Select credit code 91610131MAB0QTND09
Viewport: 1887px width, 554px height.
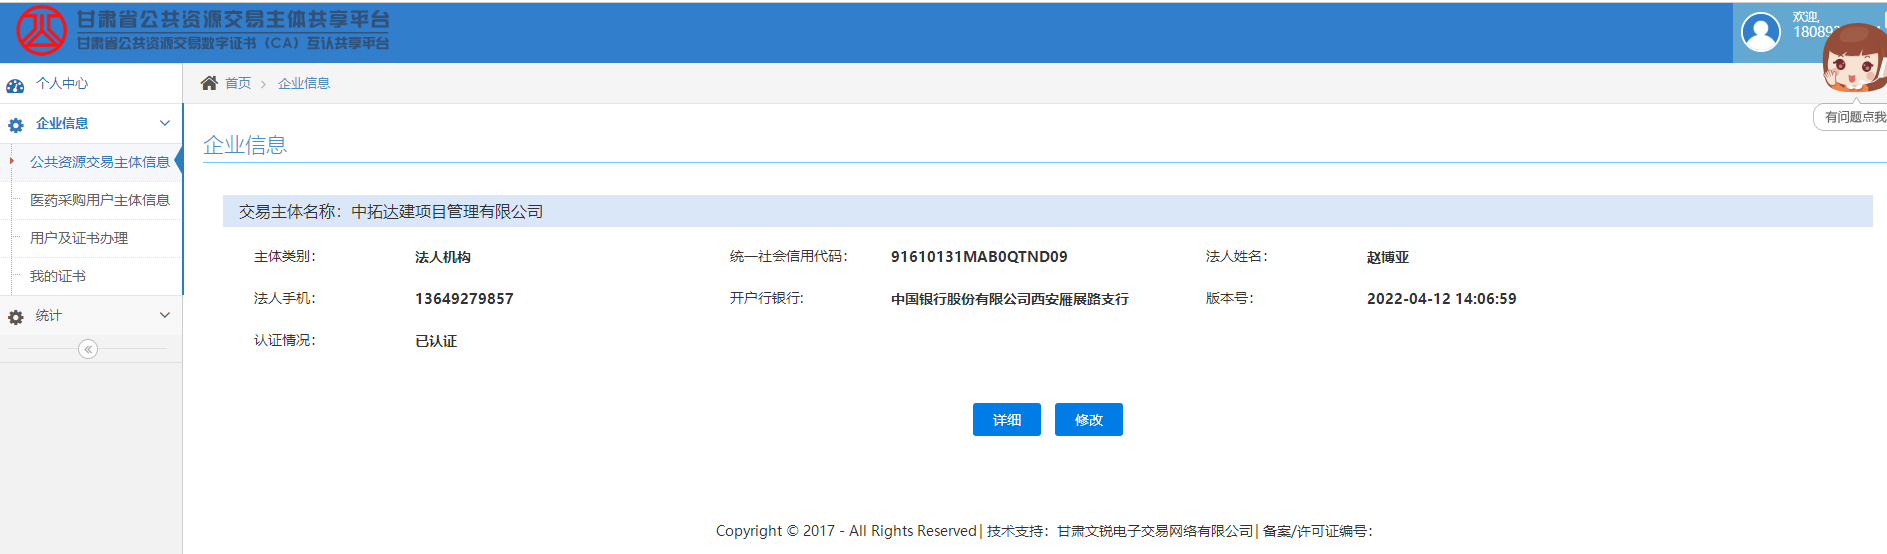[979, 257]
